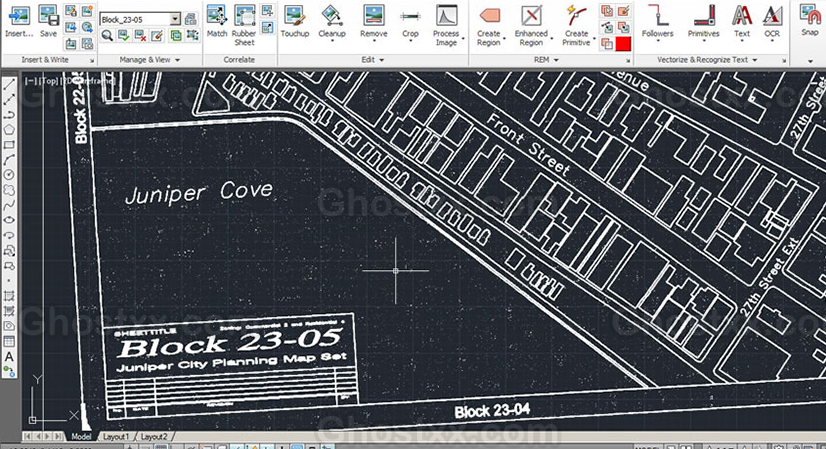Open the Followers dropdown arrow
826x449 pixels.
[657, 41]
